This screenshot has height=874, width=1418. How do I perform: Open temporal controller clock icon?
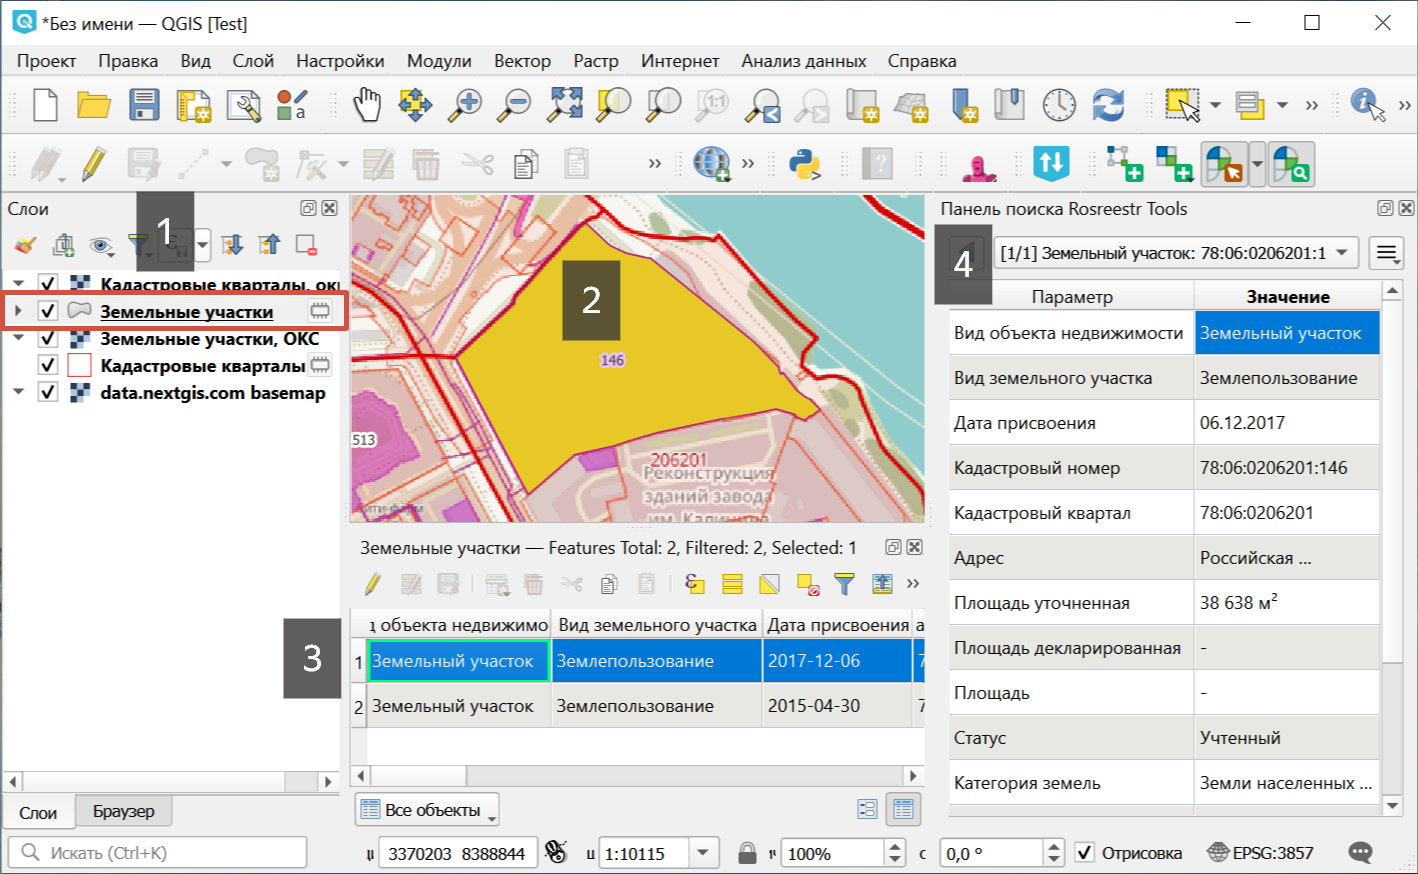1059,104
